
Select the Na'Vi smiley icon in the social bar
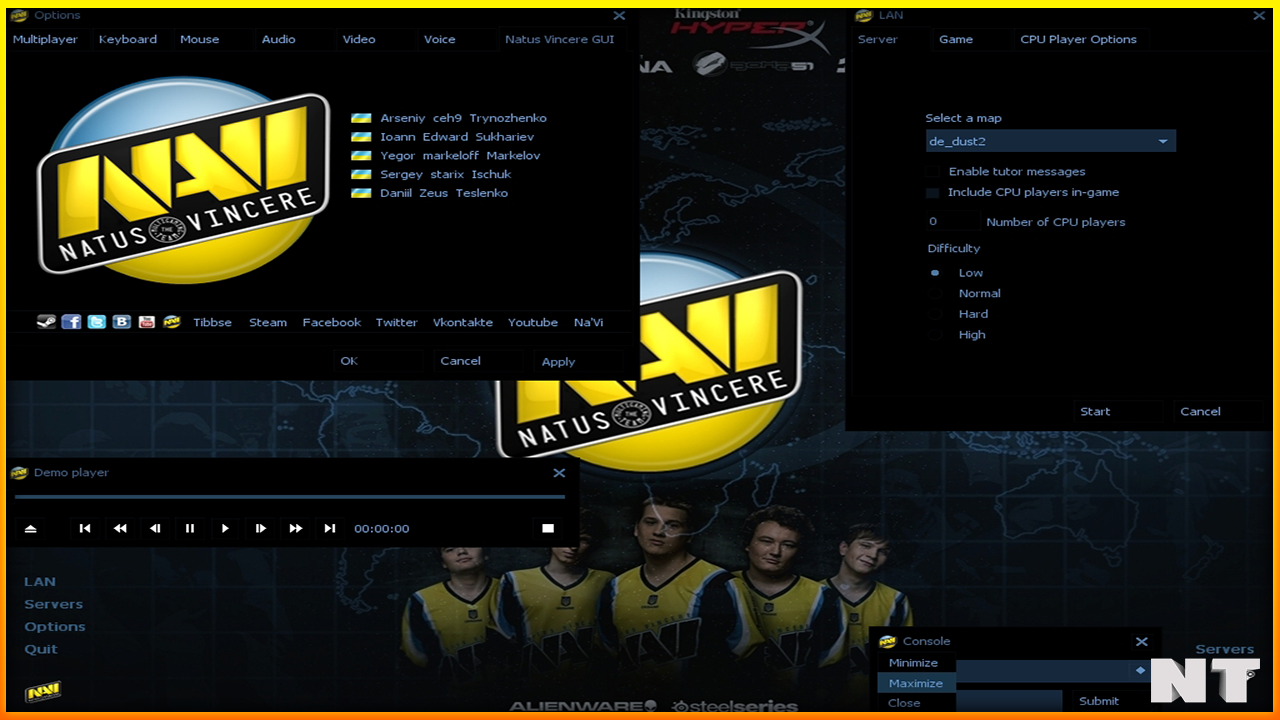point(171,322)
